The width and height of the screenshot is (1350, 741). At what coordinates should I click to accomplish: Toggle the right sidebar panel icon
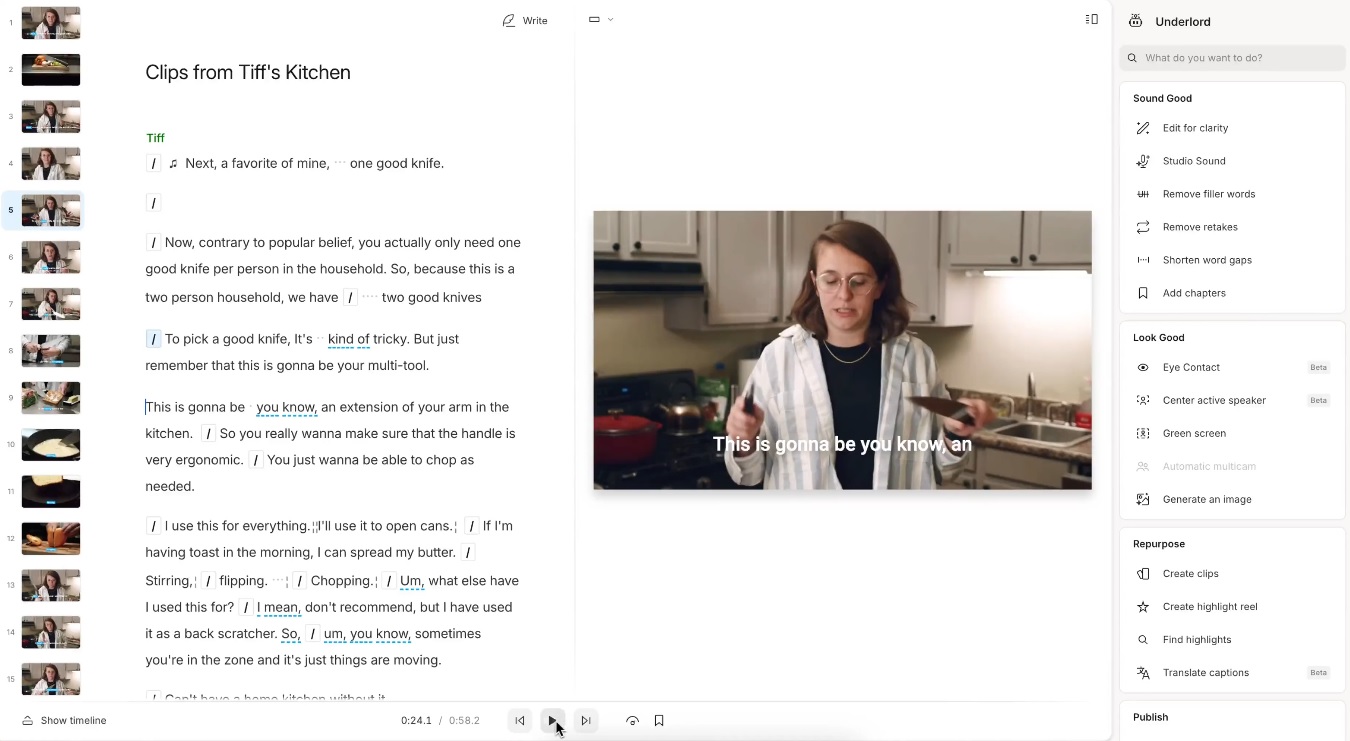(1092, 19)
